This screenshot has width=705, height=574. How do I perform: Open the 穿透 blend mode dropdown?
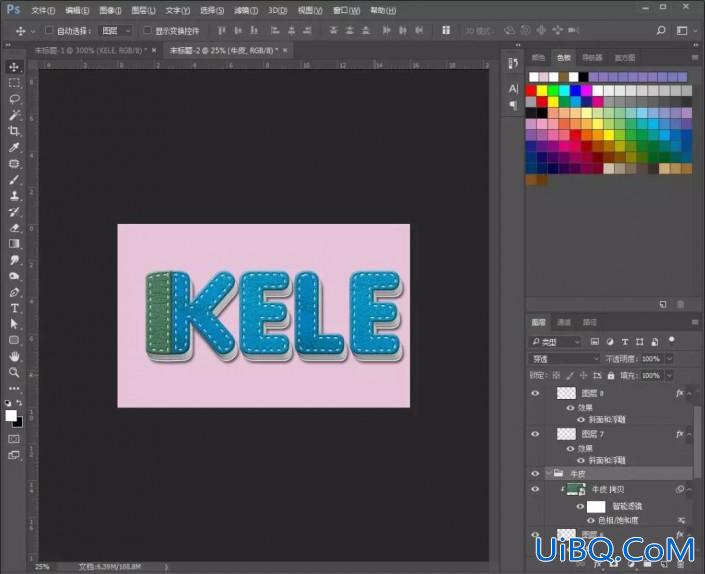565,359
